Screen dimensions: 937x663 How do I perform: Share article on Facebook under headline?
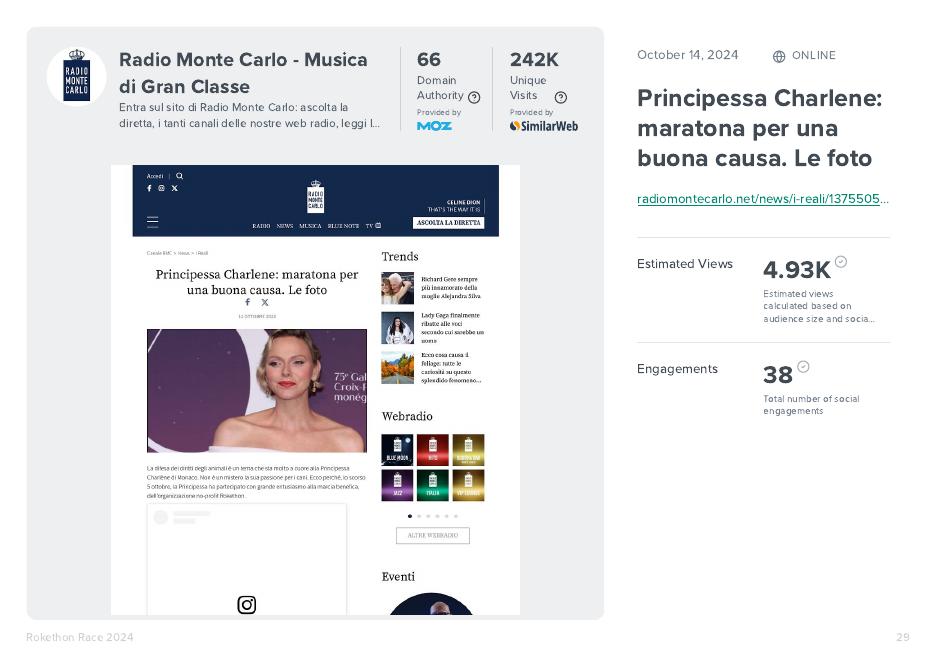[247, 303]
